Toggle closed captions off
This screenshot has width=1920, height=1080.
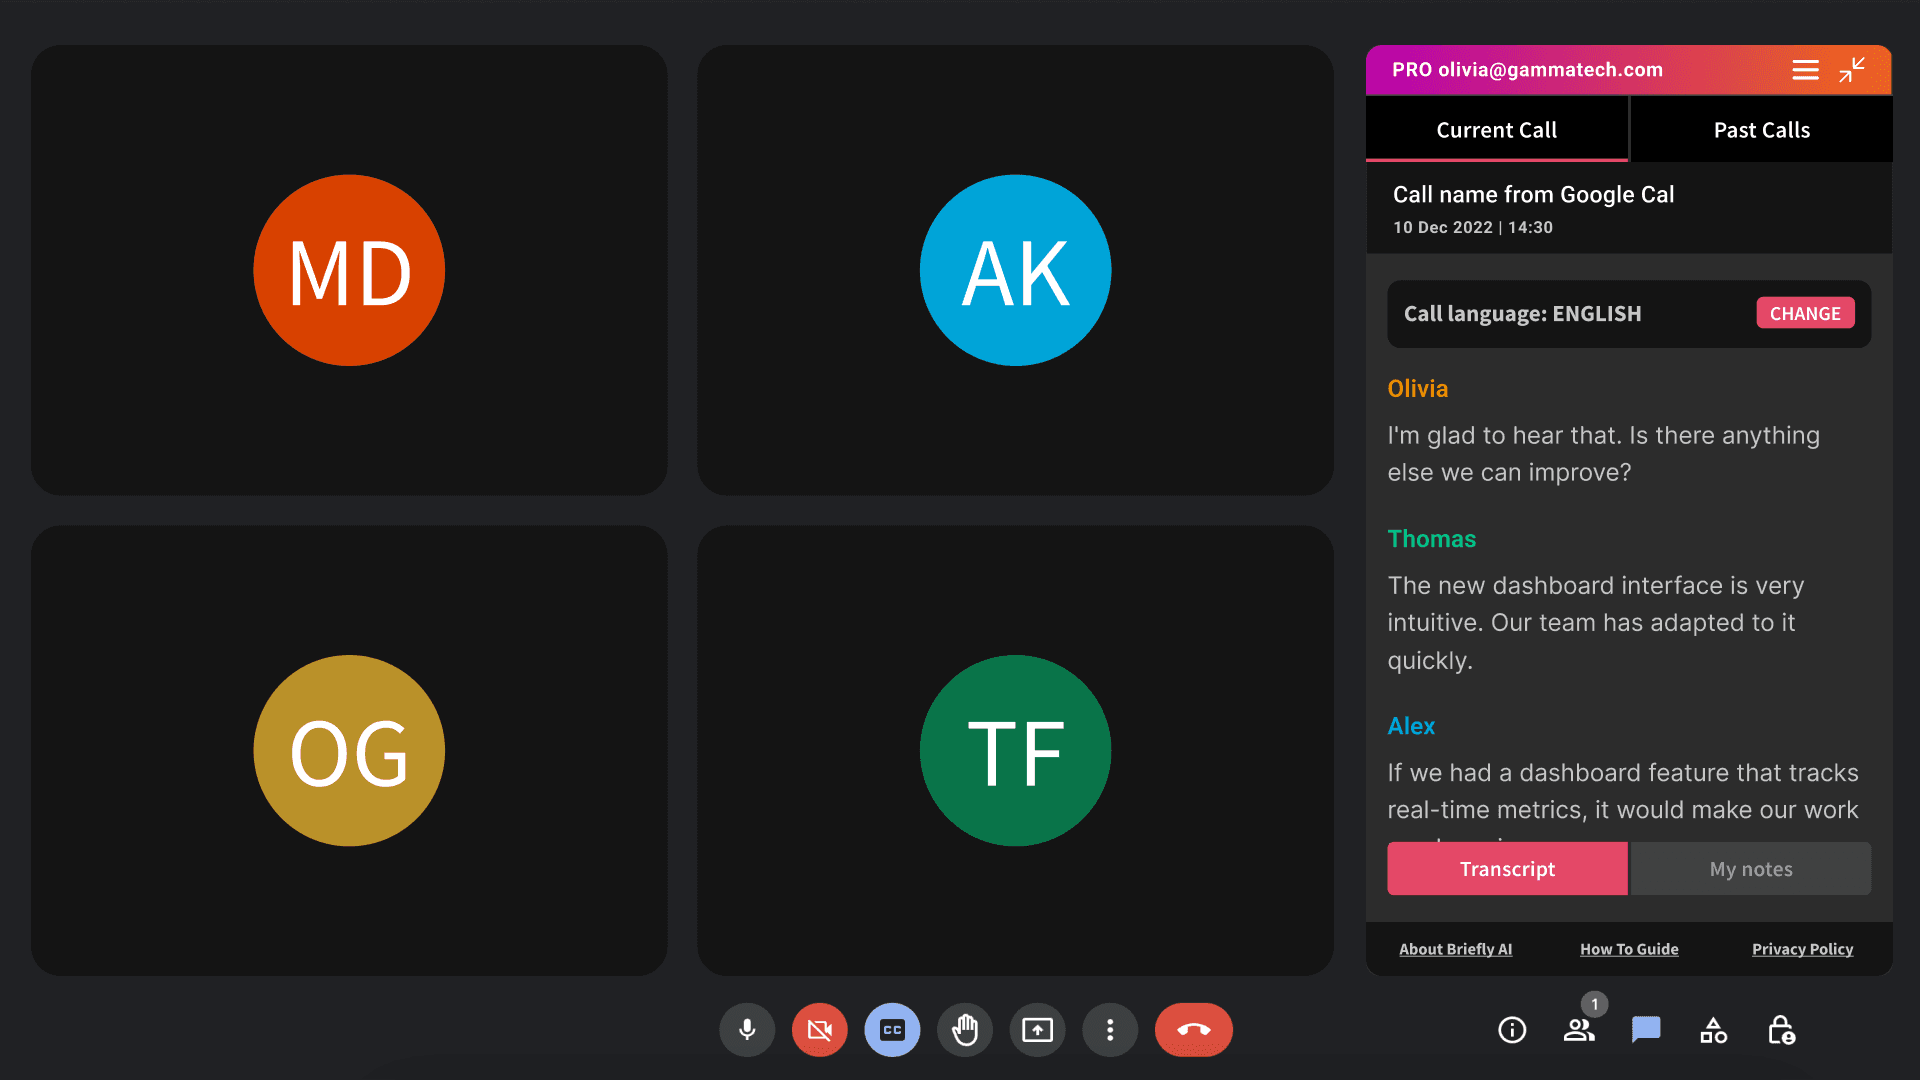892,1030
